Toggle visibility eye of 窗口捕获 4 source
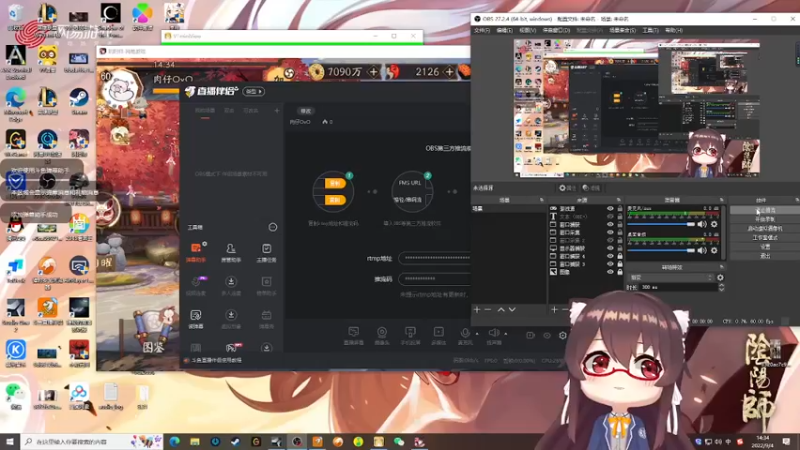Viewport: 800px width, 450px height. pos(610,256)
